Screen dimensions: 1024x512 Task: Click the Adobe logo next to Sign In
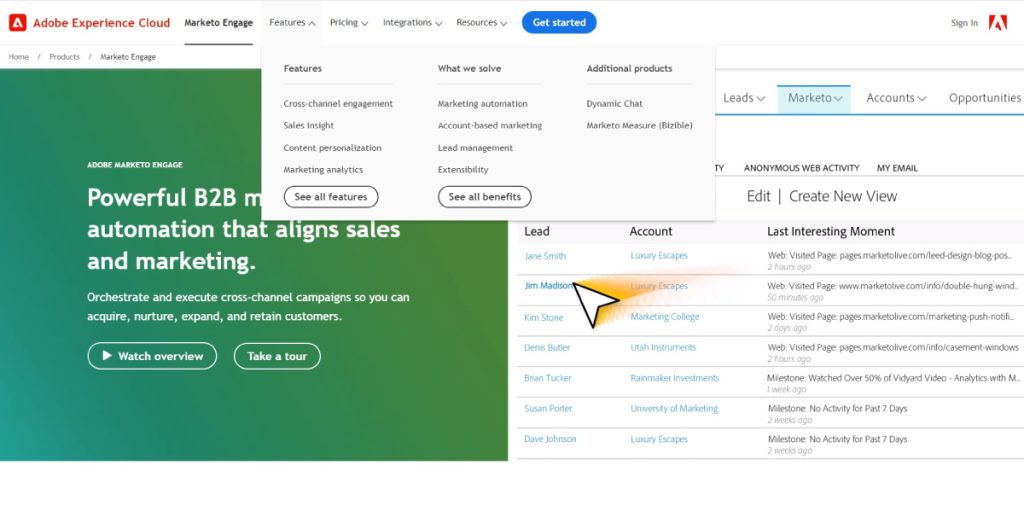[x=997, y=23]
